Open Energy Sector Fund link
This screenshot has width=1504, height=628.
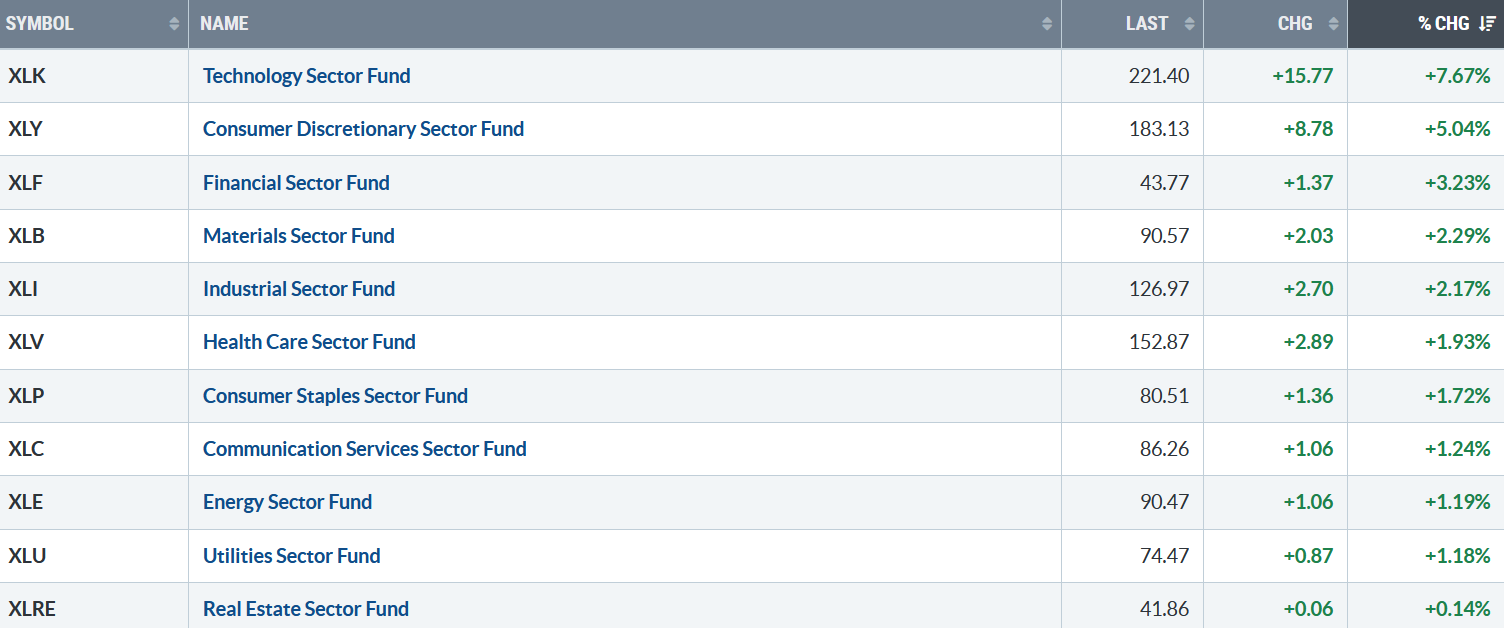point(287,502)
